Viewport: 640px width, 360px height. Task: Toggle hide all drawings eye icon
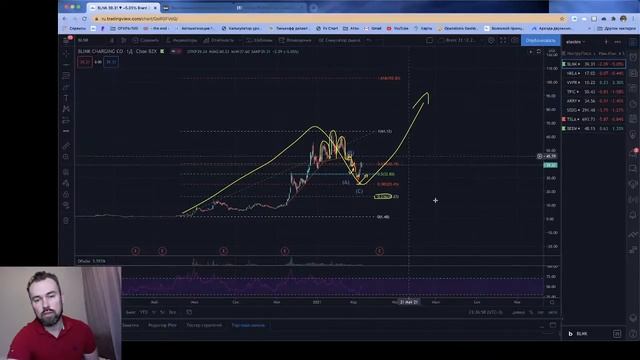tap(66, 205)
